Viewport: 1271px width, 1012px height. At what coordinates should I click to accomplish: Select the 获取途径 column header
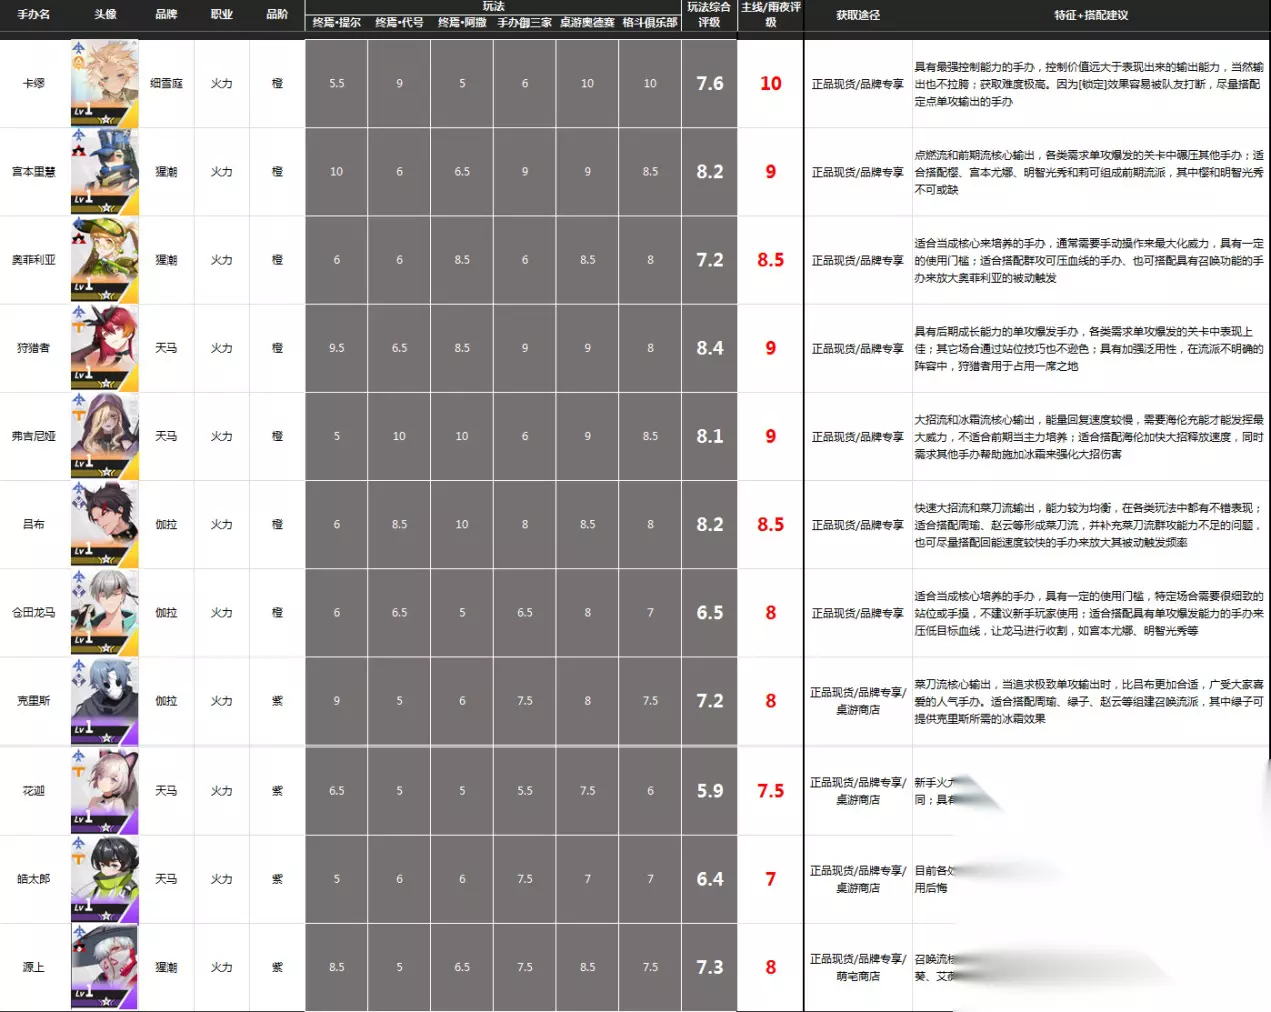pos(858,15)
